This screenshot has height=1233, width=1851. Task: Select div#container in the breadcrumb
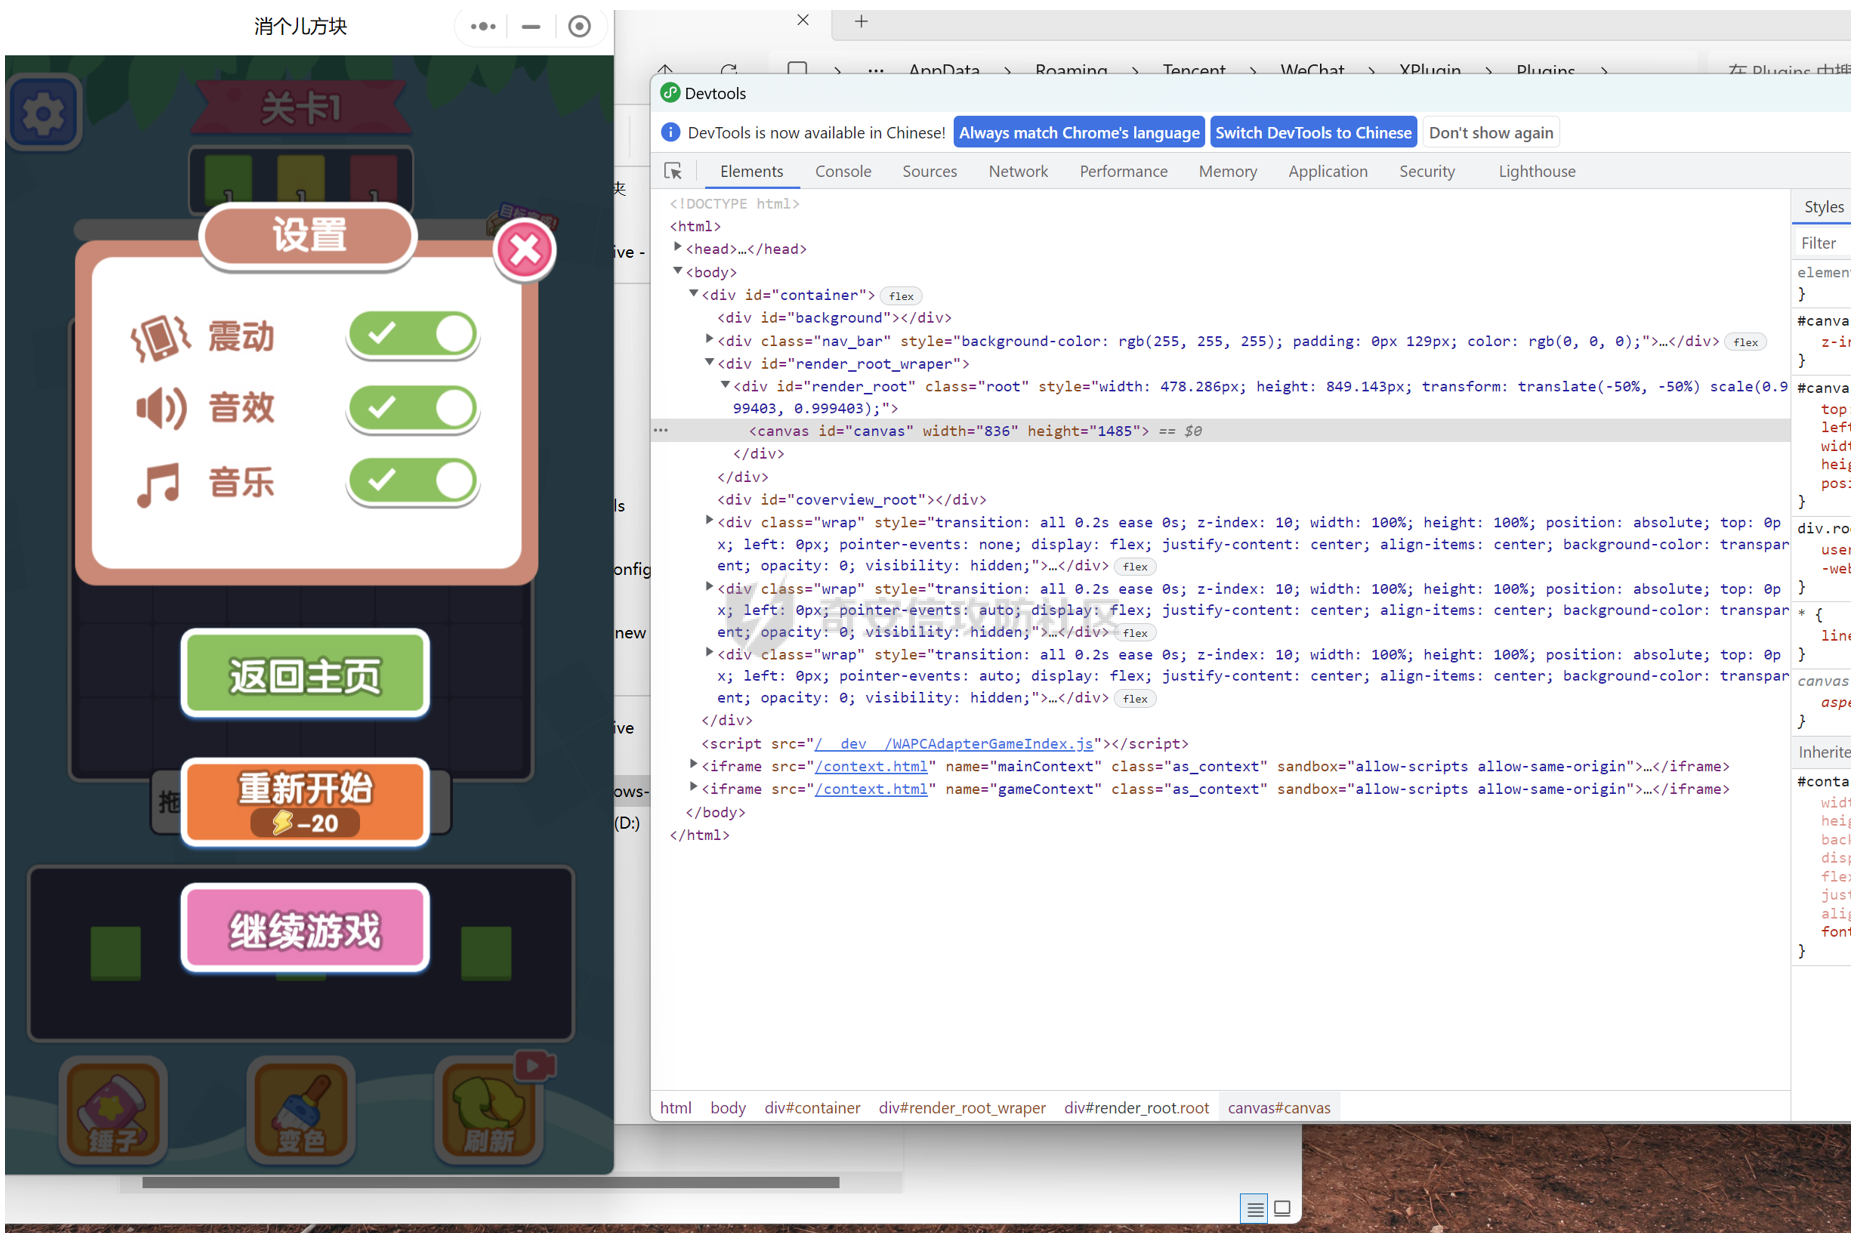coord(812,1107)
